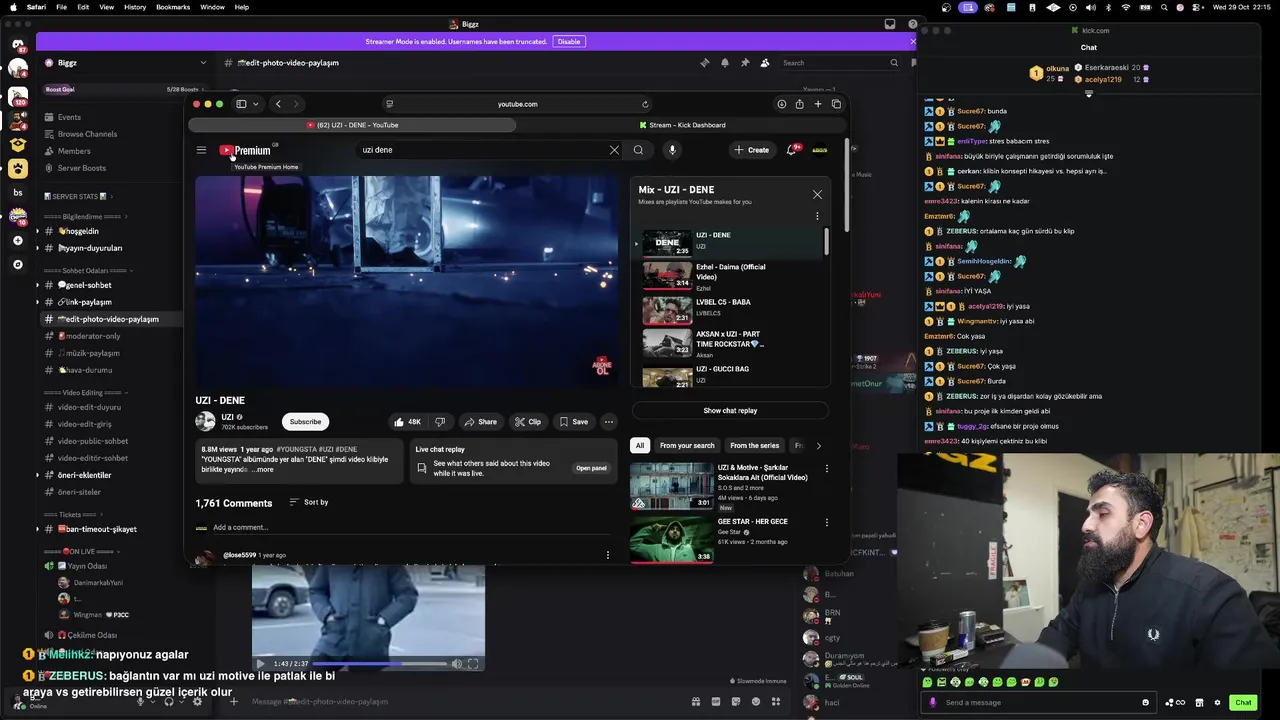Reload the youtube.com page in Safari
This screenshot has width=1280, height=720.
(645, 104)
